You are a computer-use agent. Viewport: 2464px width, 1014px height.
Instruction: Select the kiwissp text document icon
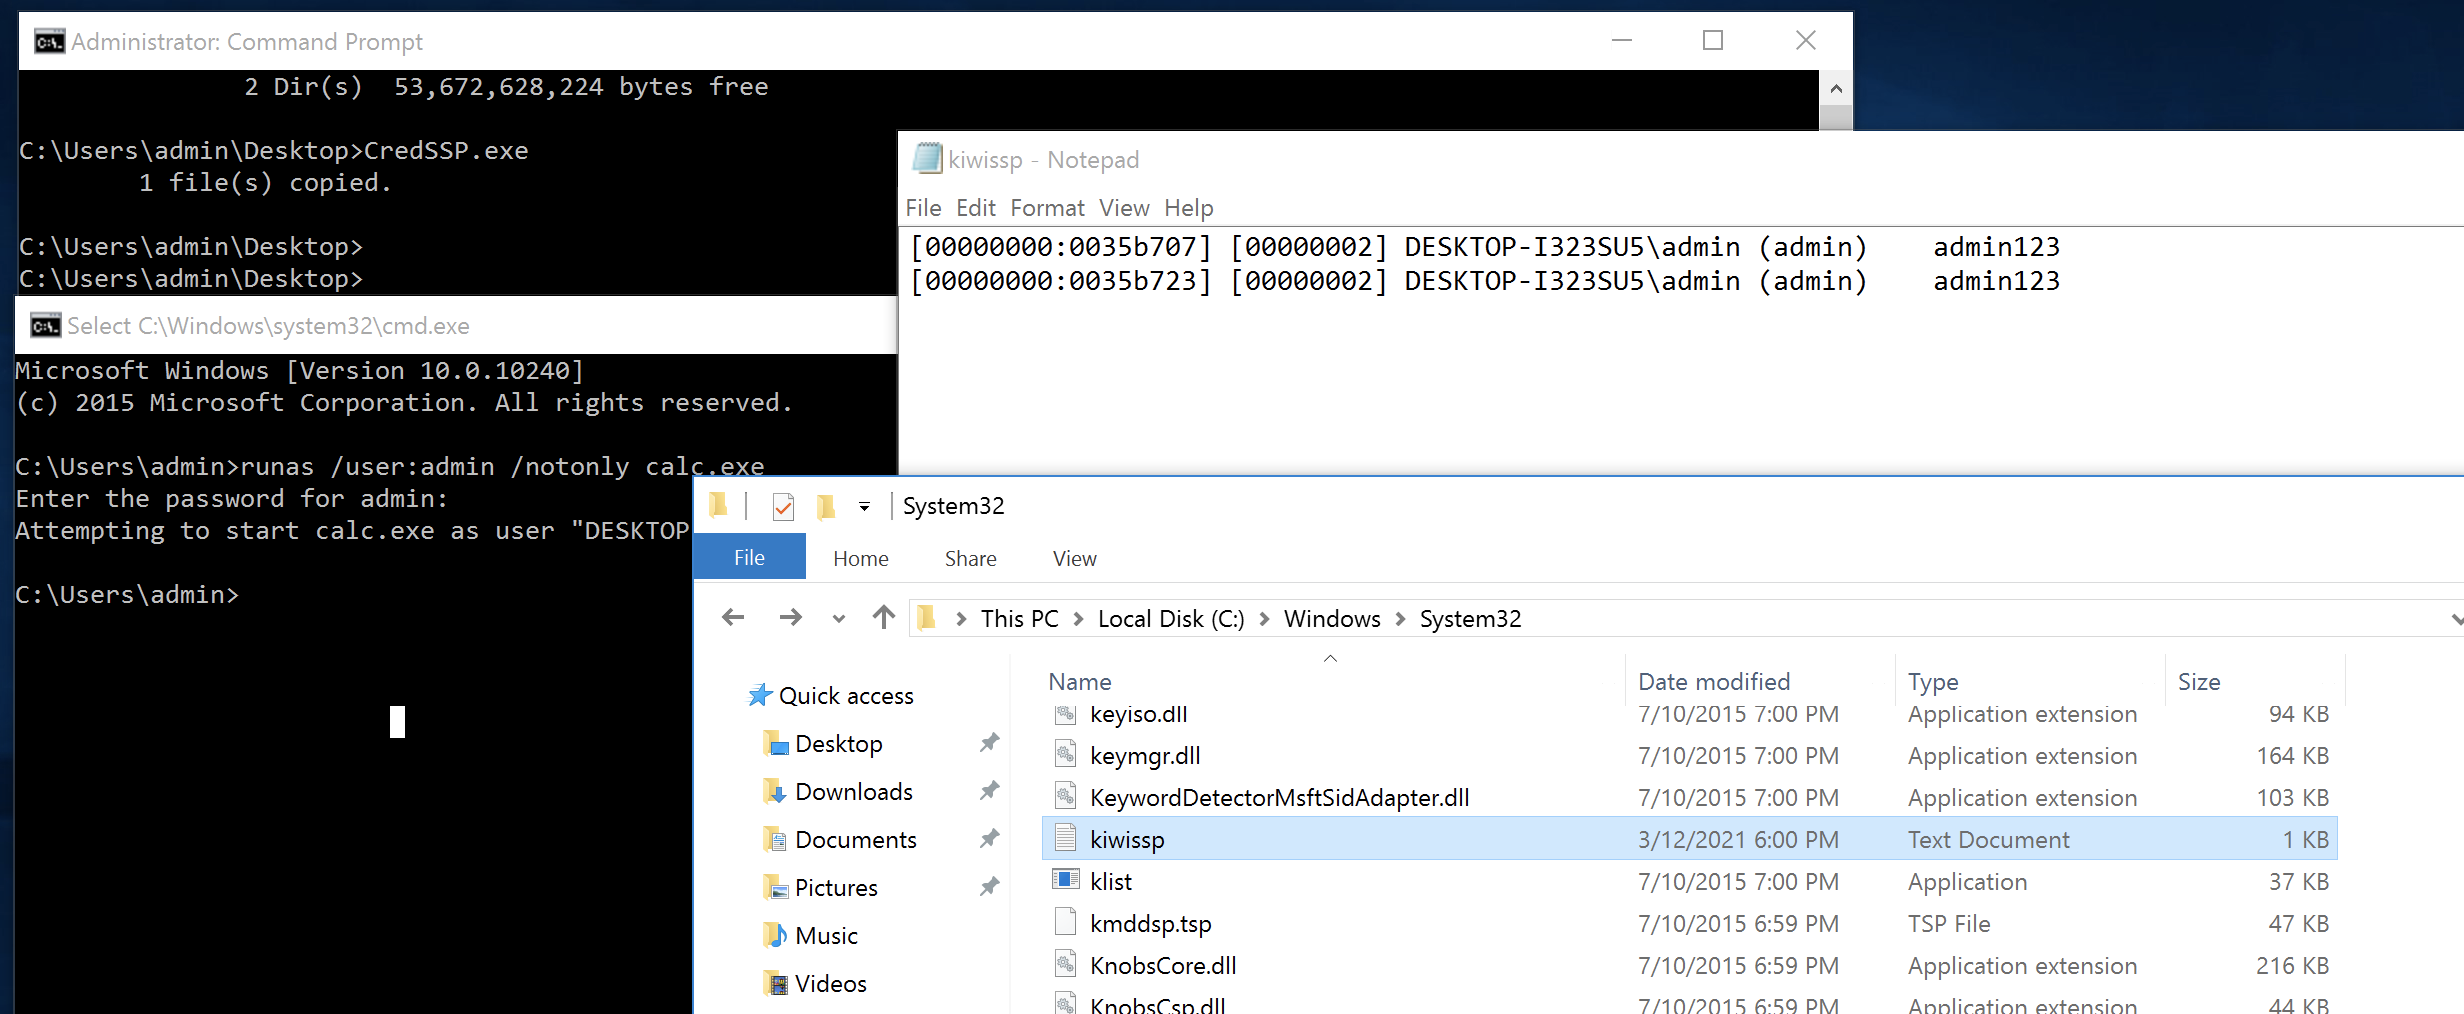coord(1065,839)
